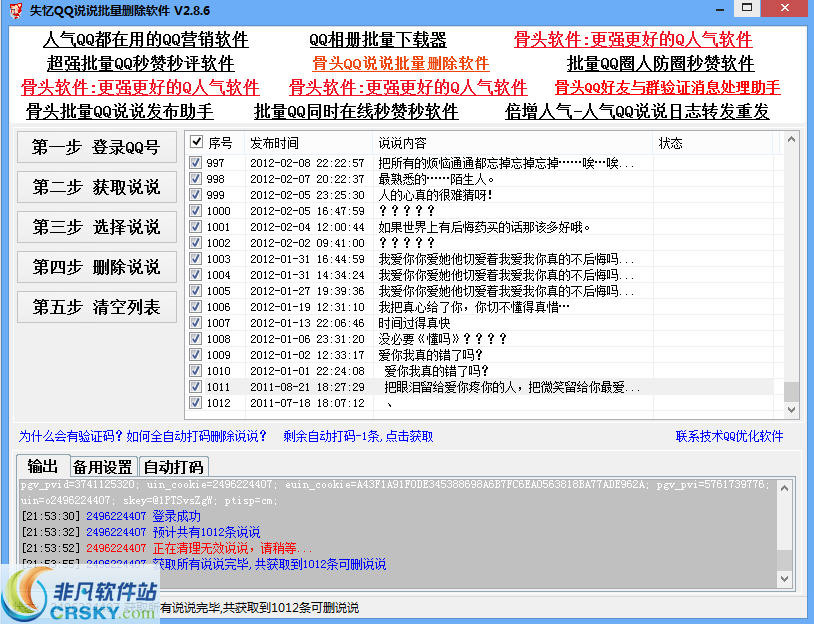Open link QQ相册批量下载器
The width and height of the screenshot is (814, 624).
tap(378, 40)
